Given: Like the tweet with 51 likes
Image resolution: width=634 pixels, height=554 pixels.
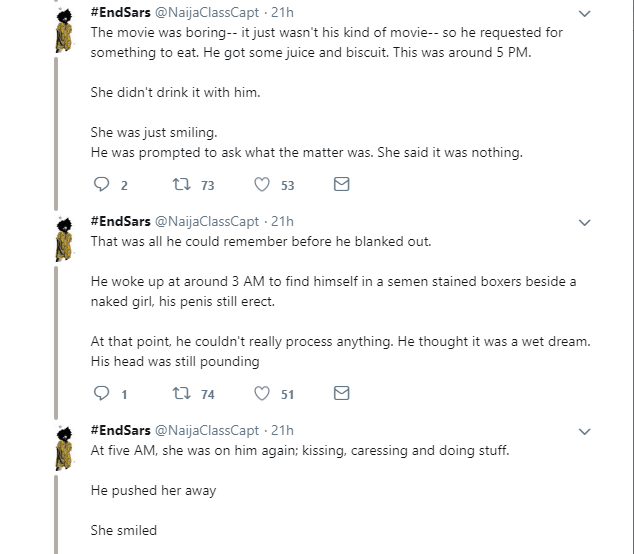Looking at the screenshot, I should pos(263,394).
